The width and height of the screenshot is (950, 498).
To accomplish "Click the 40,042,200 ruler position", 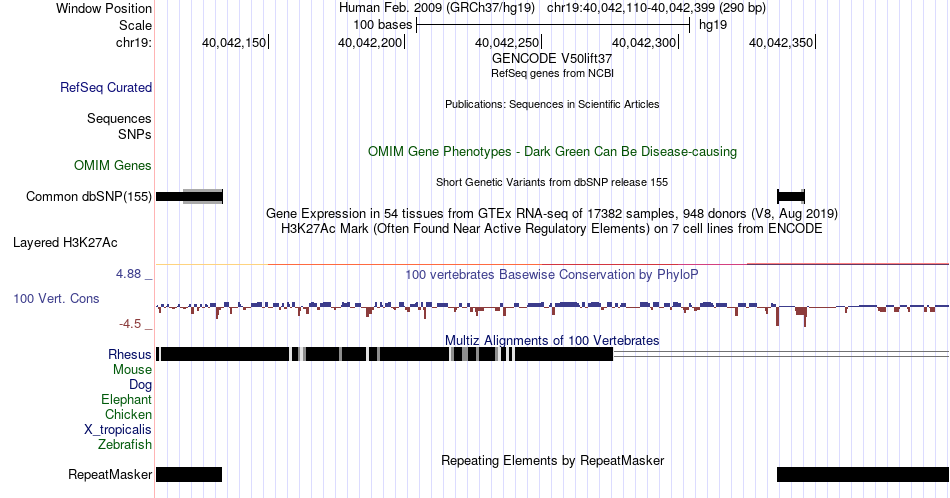I will 371,42.
